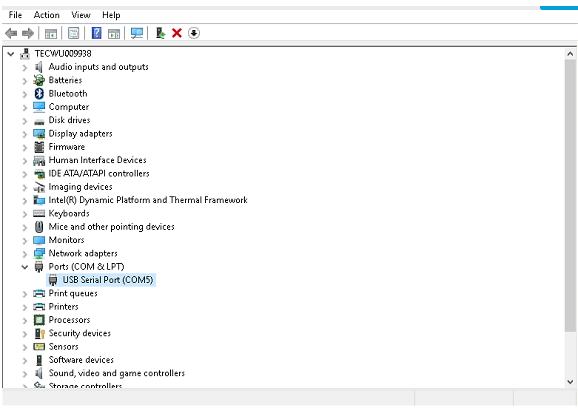
Task: Open the Help menu
Action: 111,15
